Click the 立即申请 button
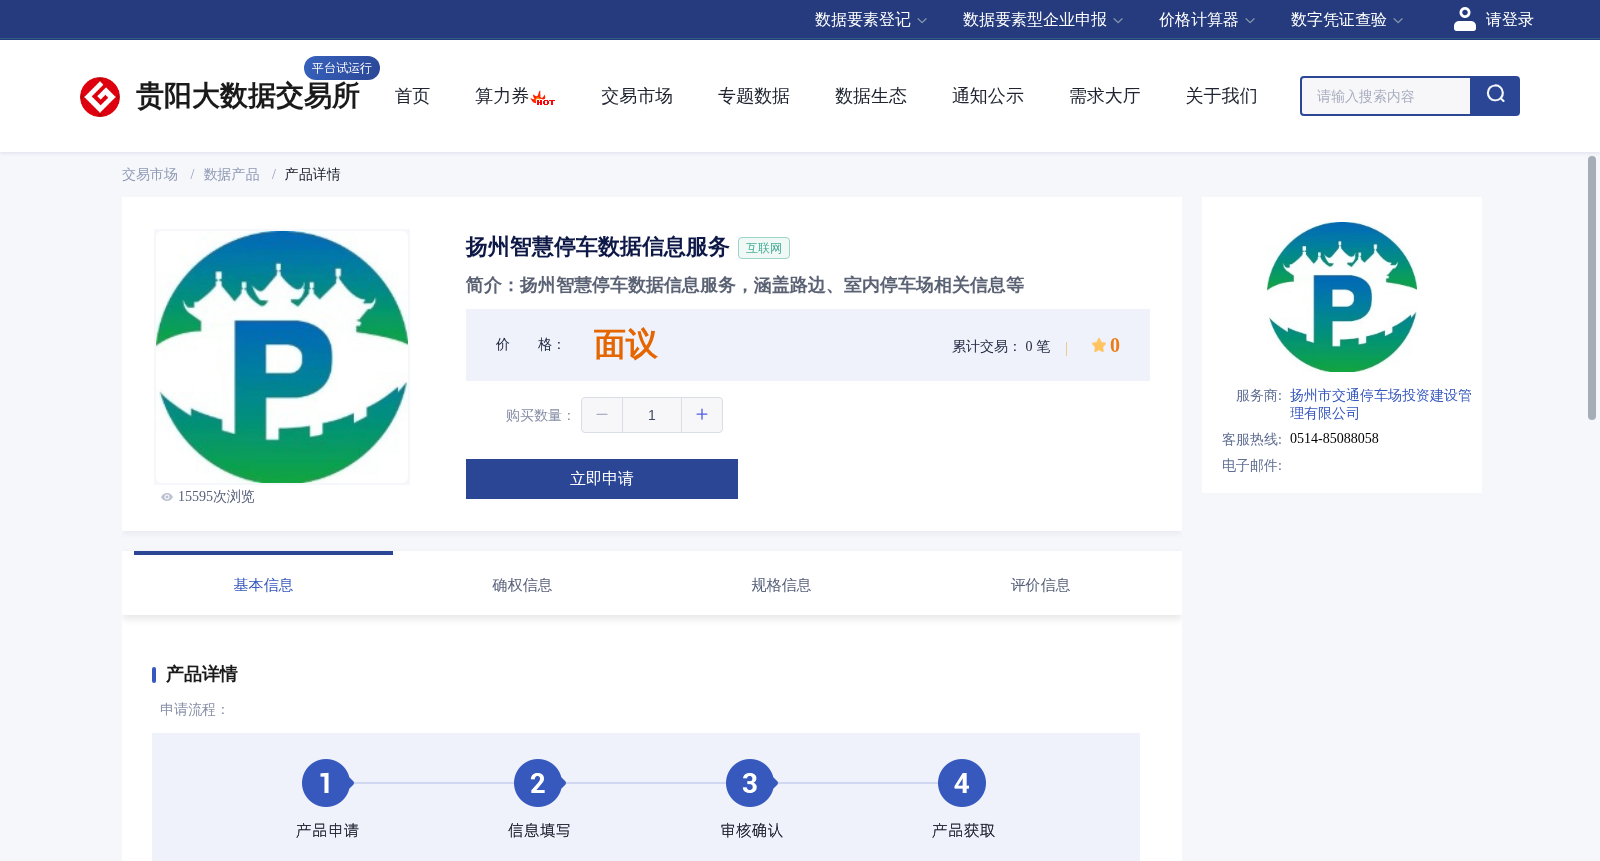Viewport: 1600px width, 861px height. click(602, 479)
